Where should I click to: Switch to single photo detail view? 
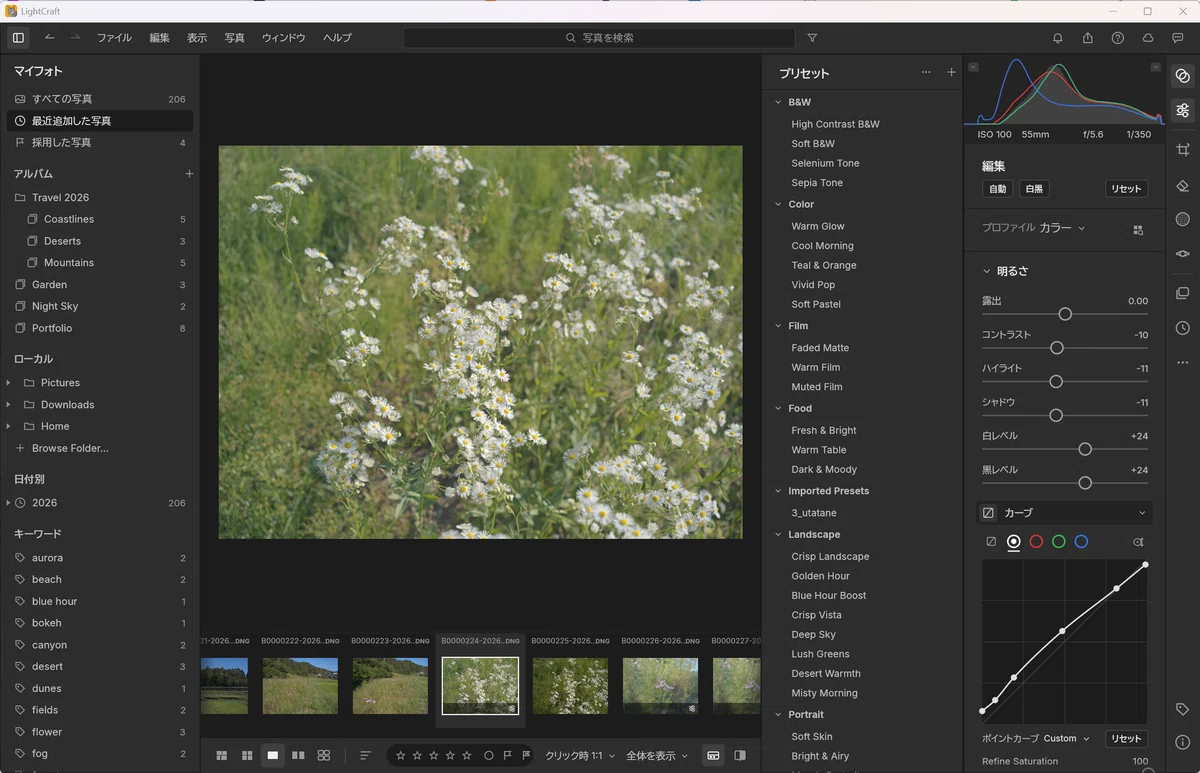click(272, 755)
